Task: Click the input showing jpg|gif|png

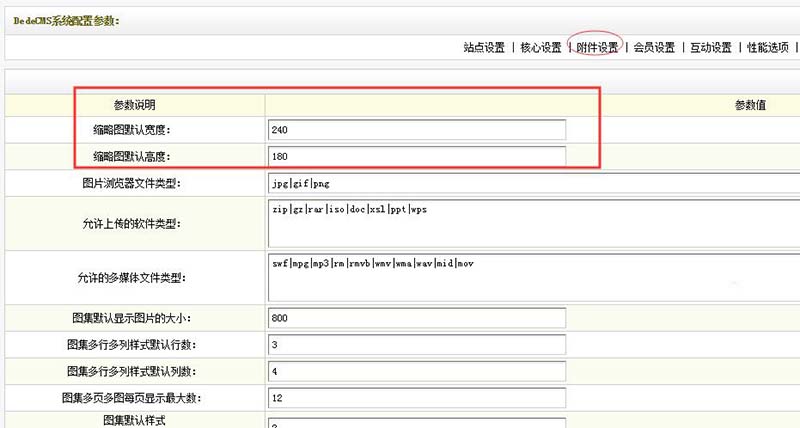Action: point(416,183)
